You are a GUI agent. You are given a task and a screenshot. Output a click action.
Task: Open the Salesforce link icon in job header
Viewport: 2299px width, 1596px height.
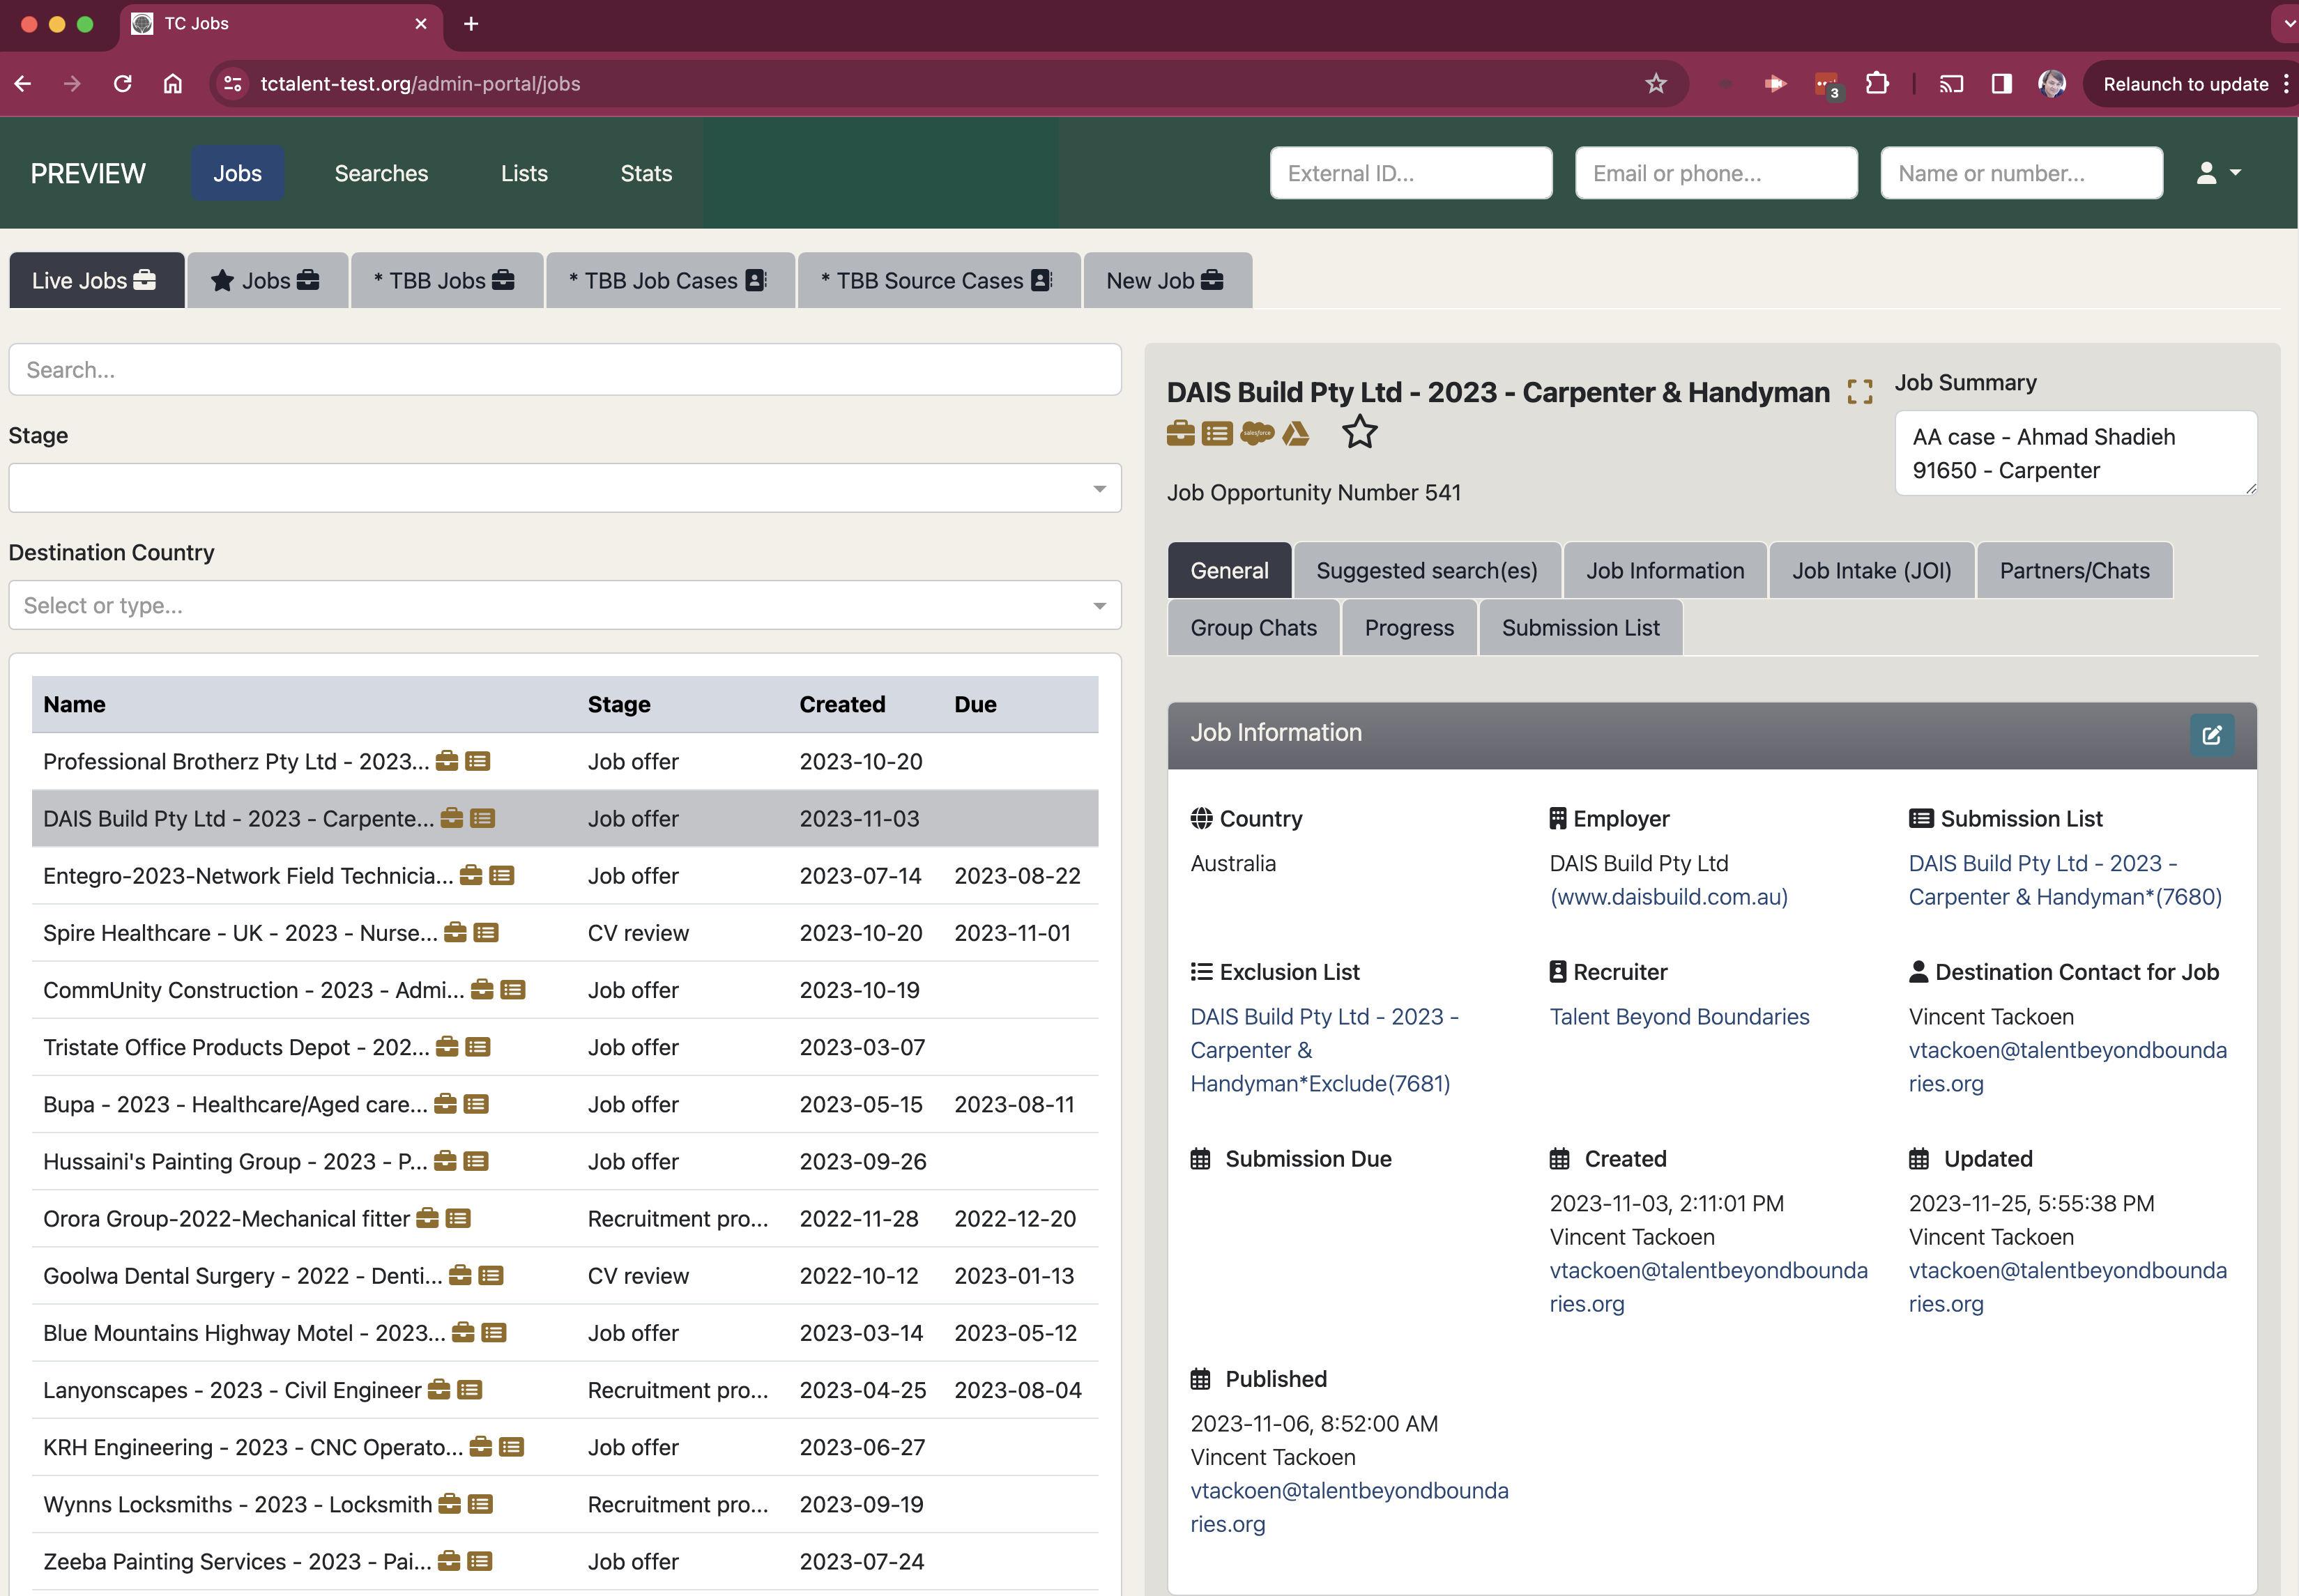(x=1257, y=433)
